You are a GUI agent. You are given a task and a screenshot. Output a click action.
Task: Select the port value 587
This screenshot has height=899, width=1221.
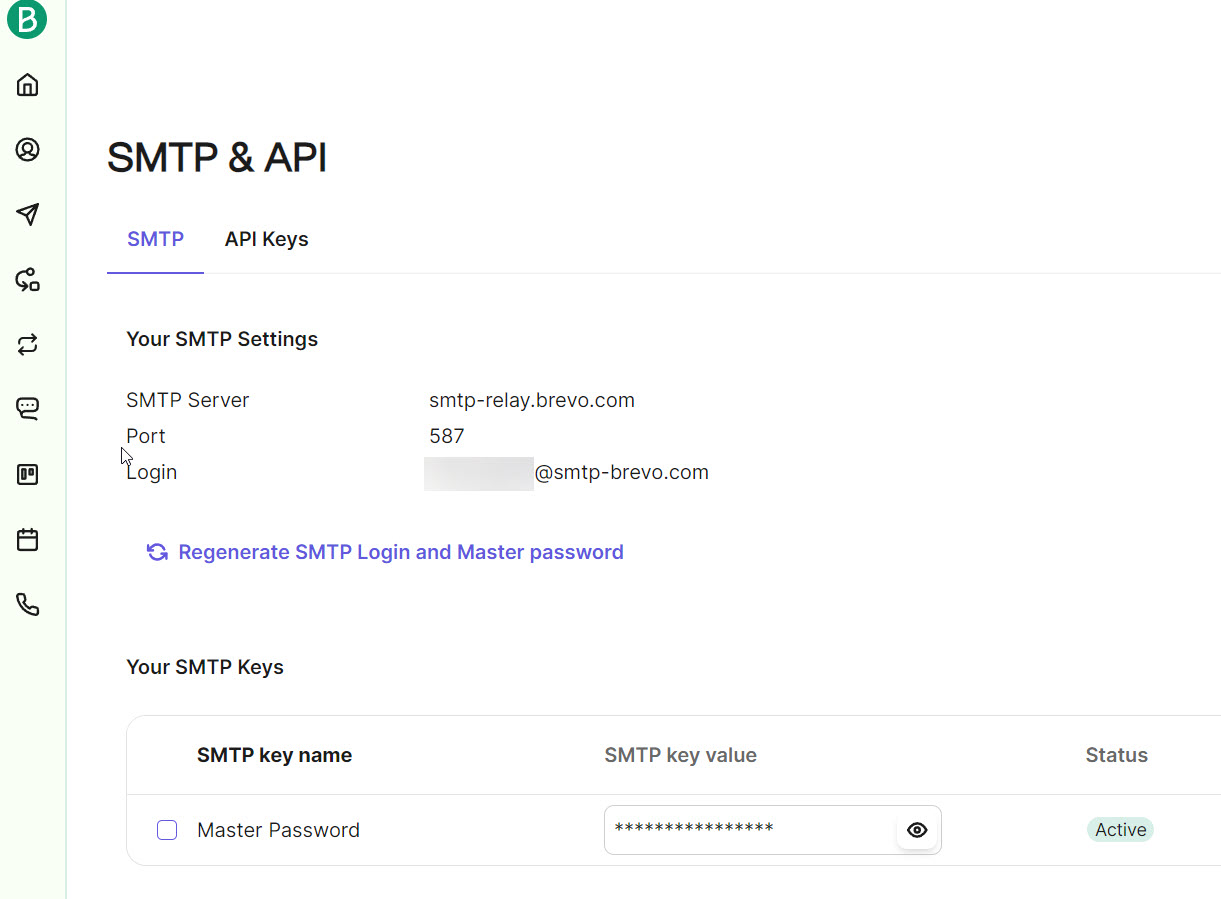[x=447, y=436]
